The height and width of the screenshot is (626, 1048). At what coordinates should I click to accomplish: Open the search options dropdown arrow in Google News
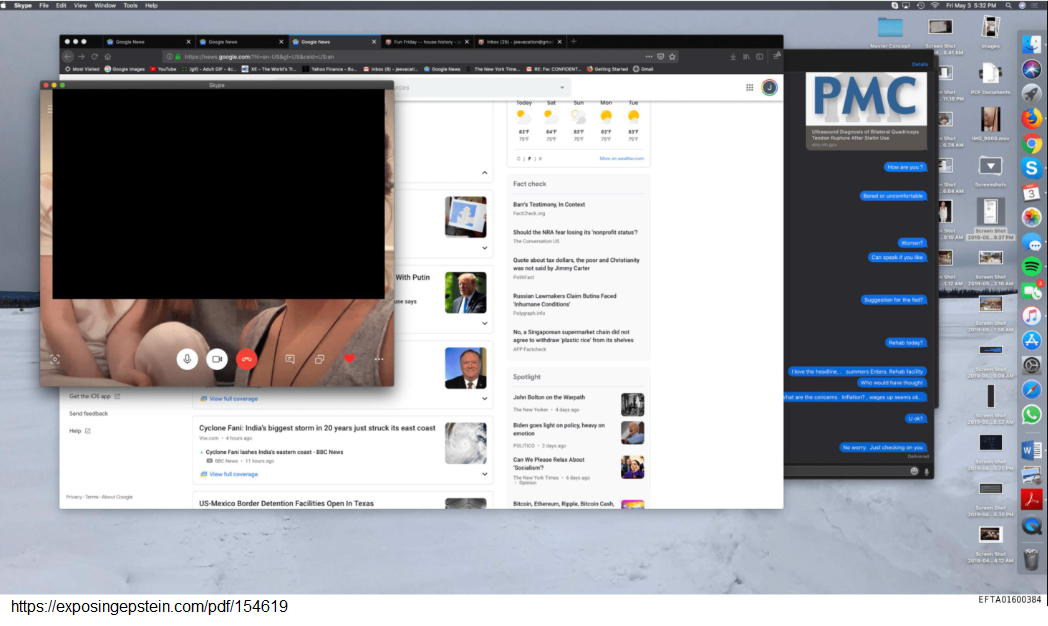[562, 88]
